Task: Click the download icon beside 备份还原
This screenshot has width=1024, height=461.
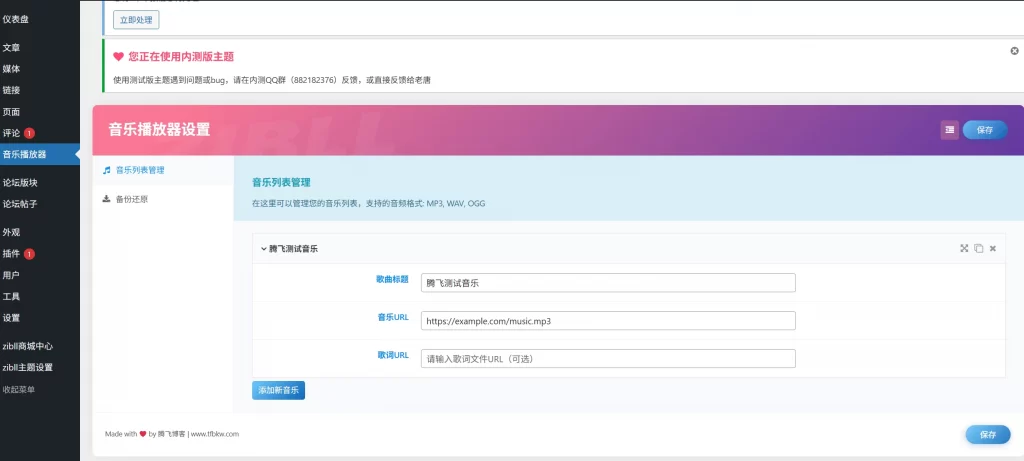Action: point(106,199)
